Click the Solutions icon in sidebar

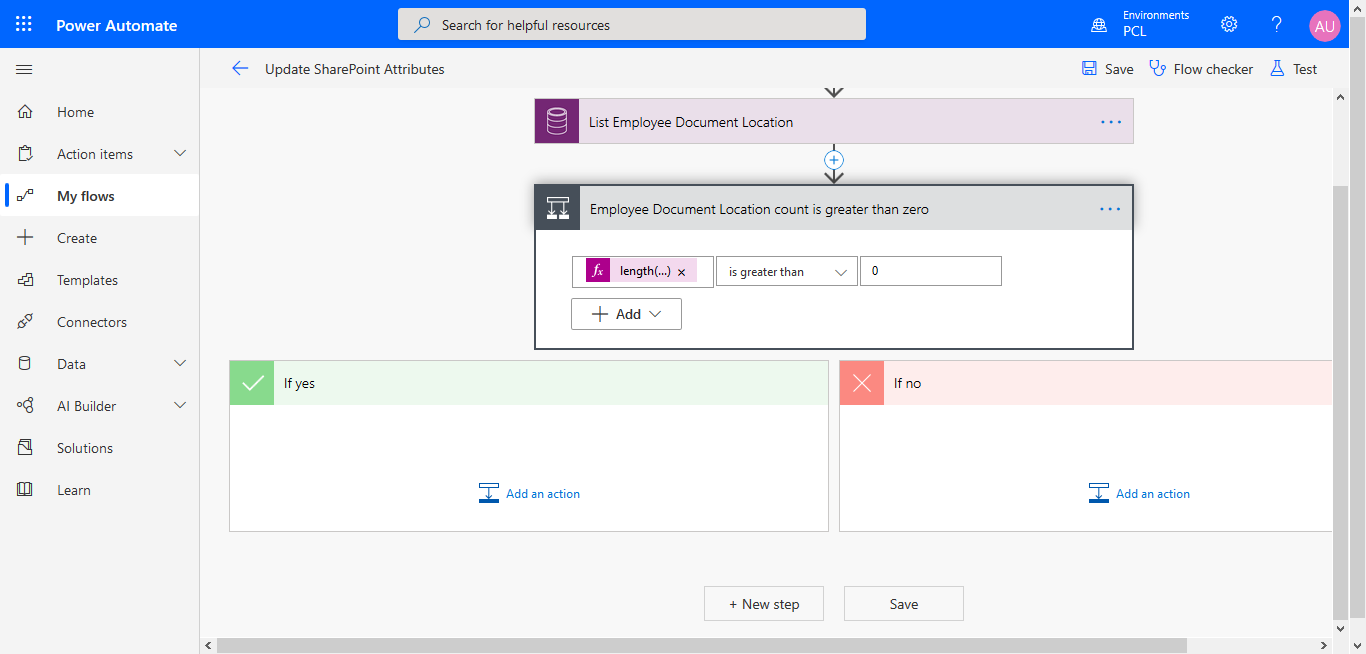coord(26,448)
